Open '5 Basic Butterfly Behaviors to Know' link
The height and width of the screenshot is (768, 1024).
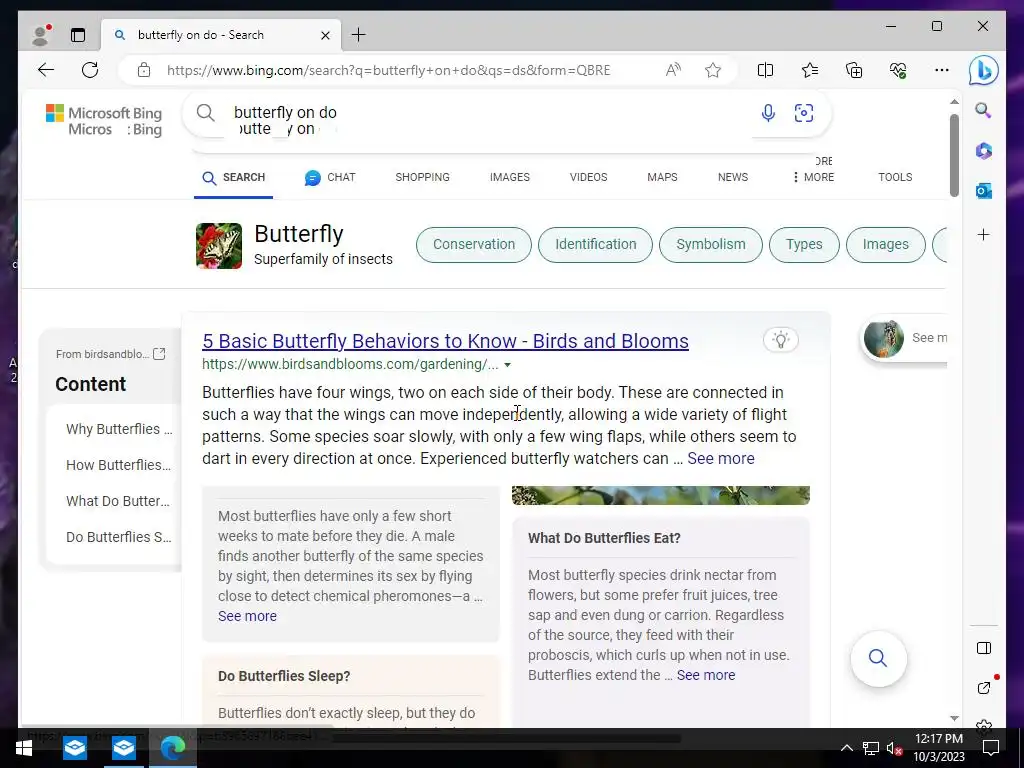(445, 341)
